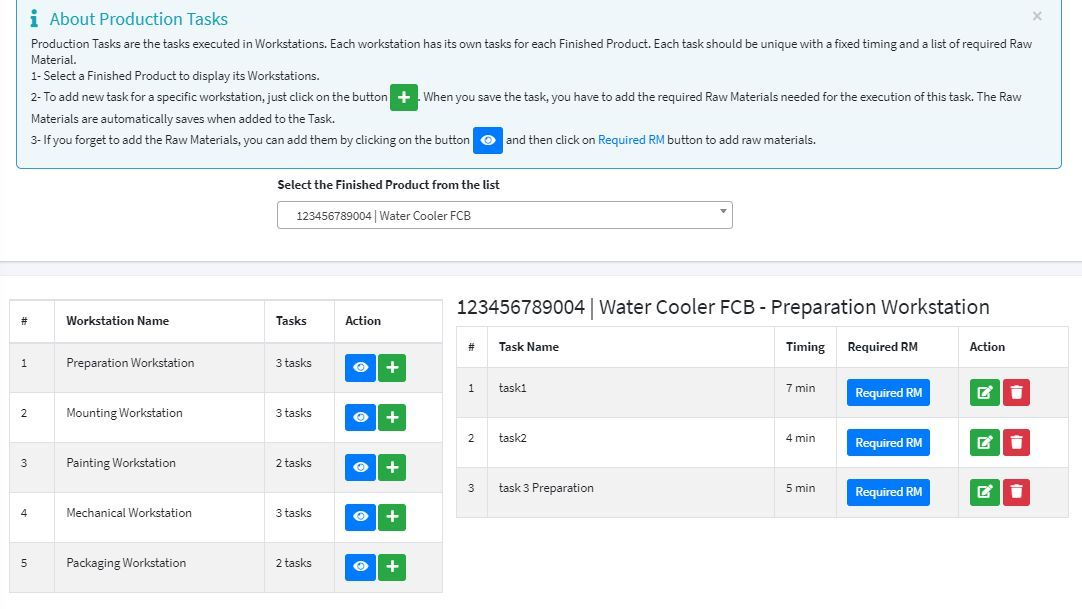Delete task 3 Preparation
Viewport: 1082px width, 609px height.
coord(1016,492)
